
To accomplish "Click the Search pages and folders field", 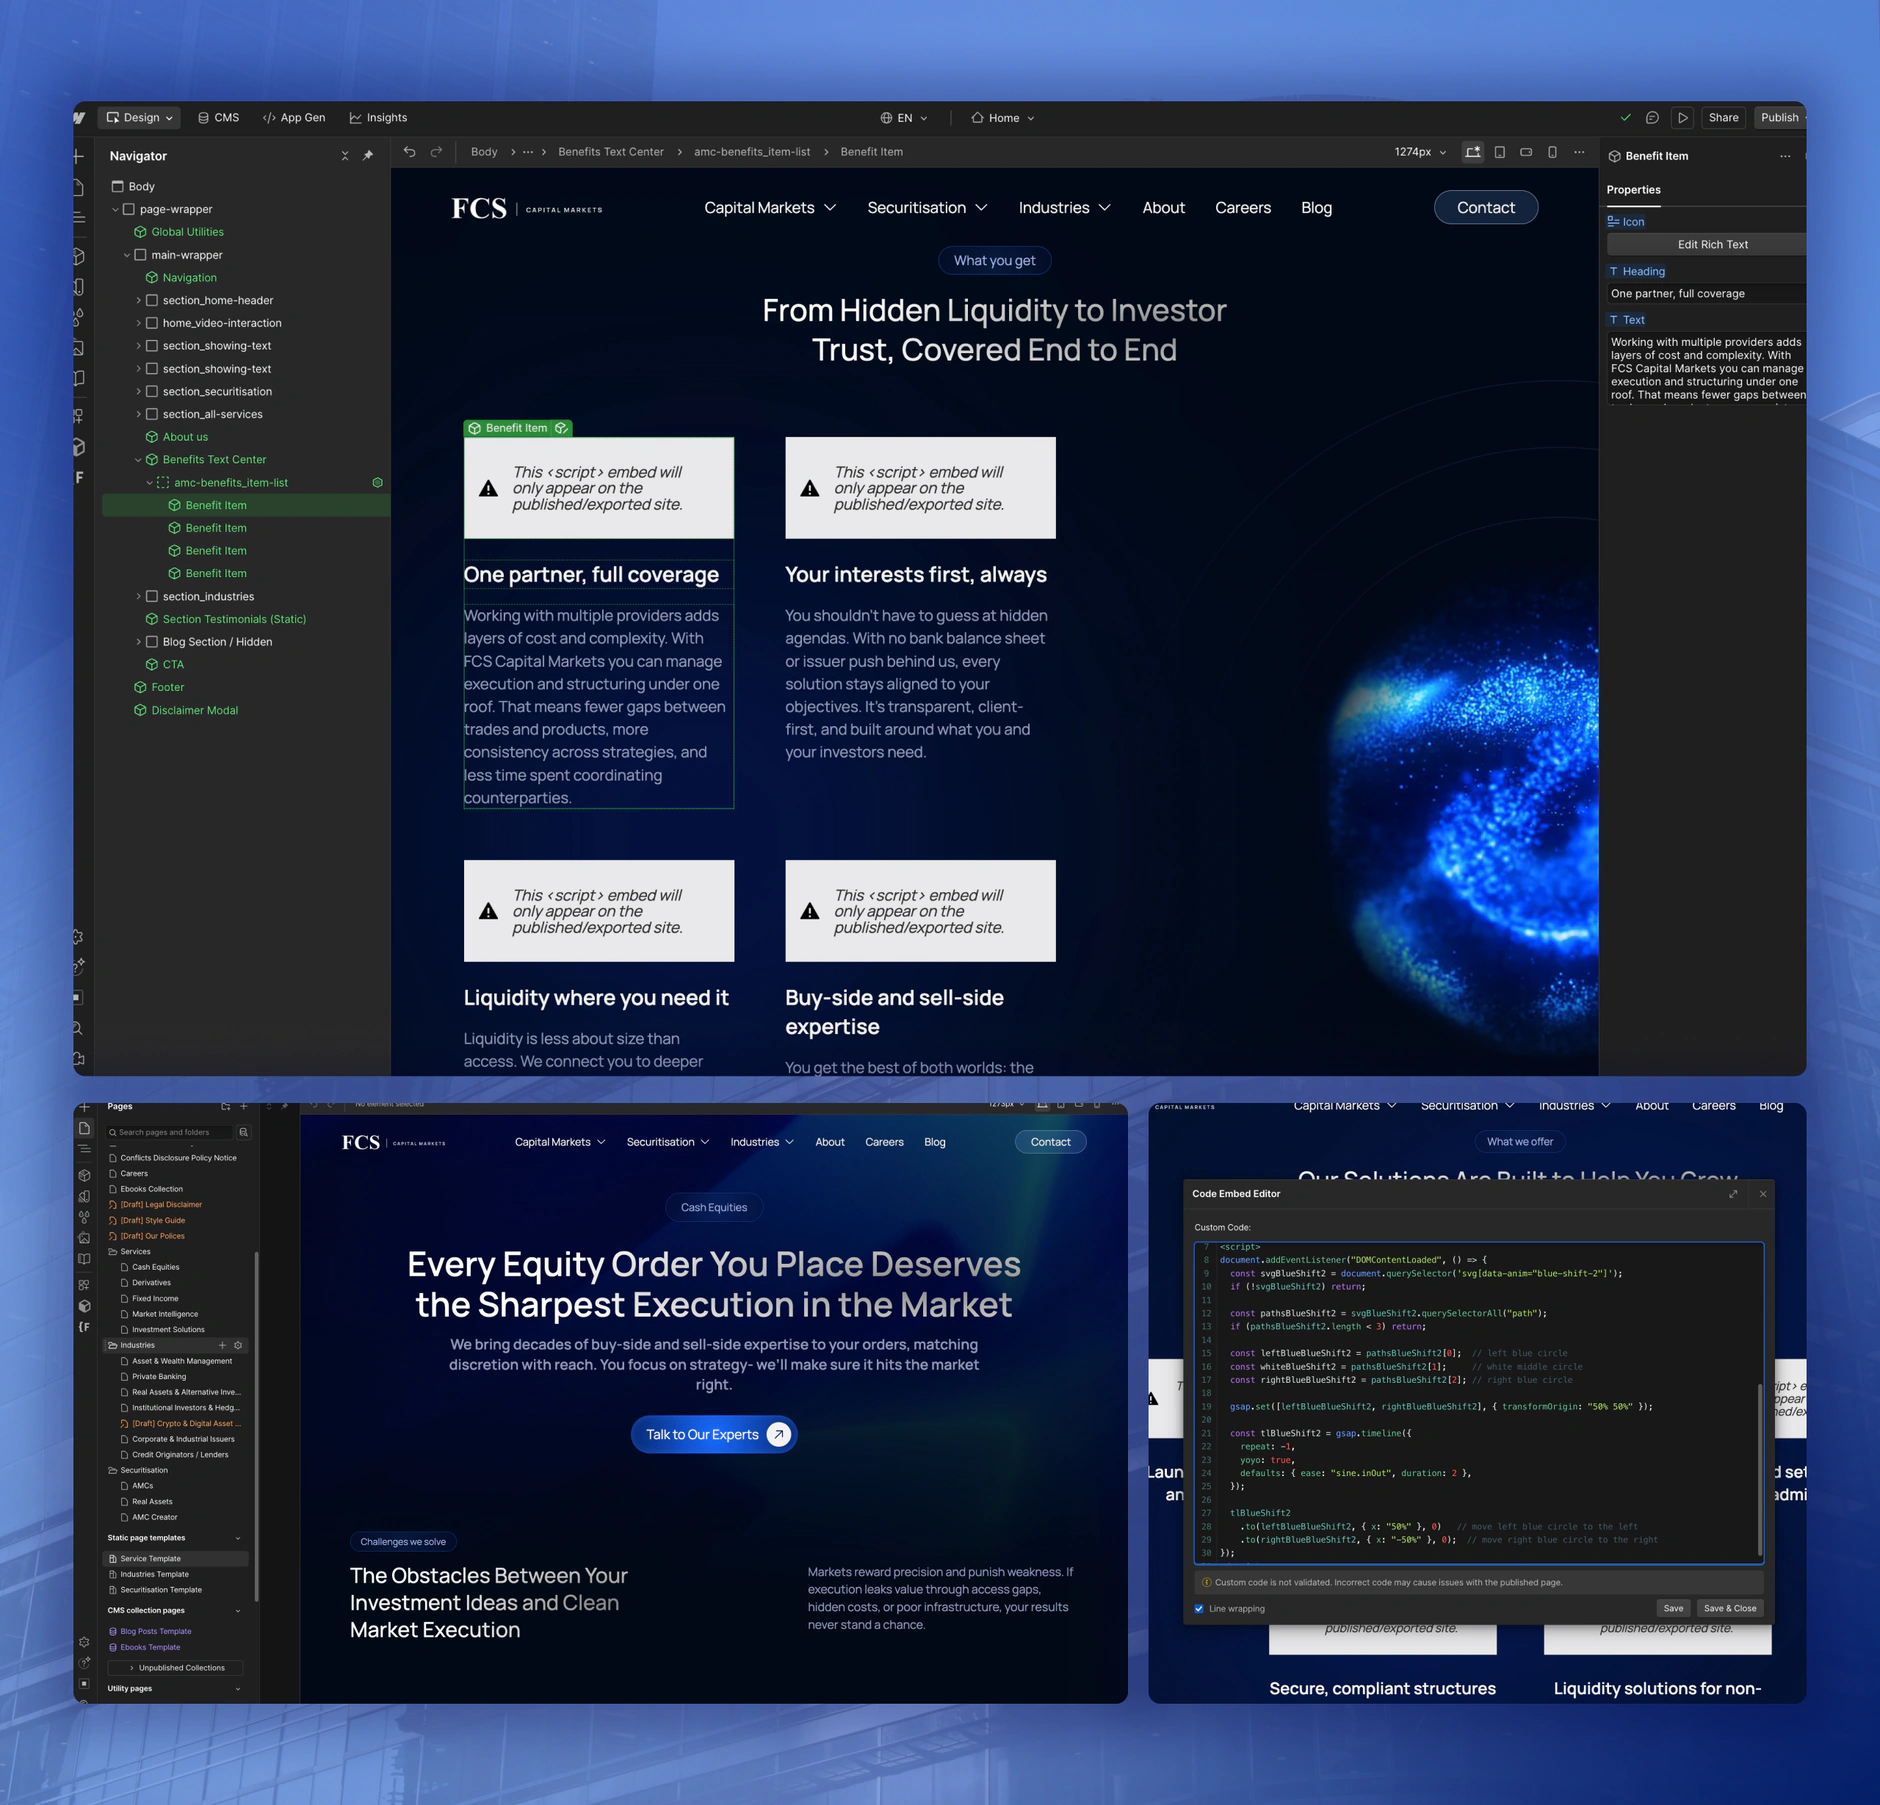I will point(170,1132).
